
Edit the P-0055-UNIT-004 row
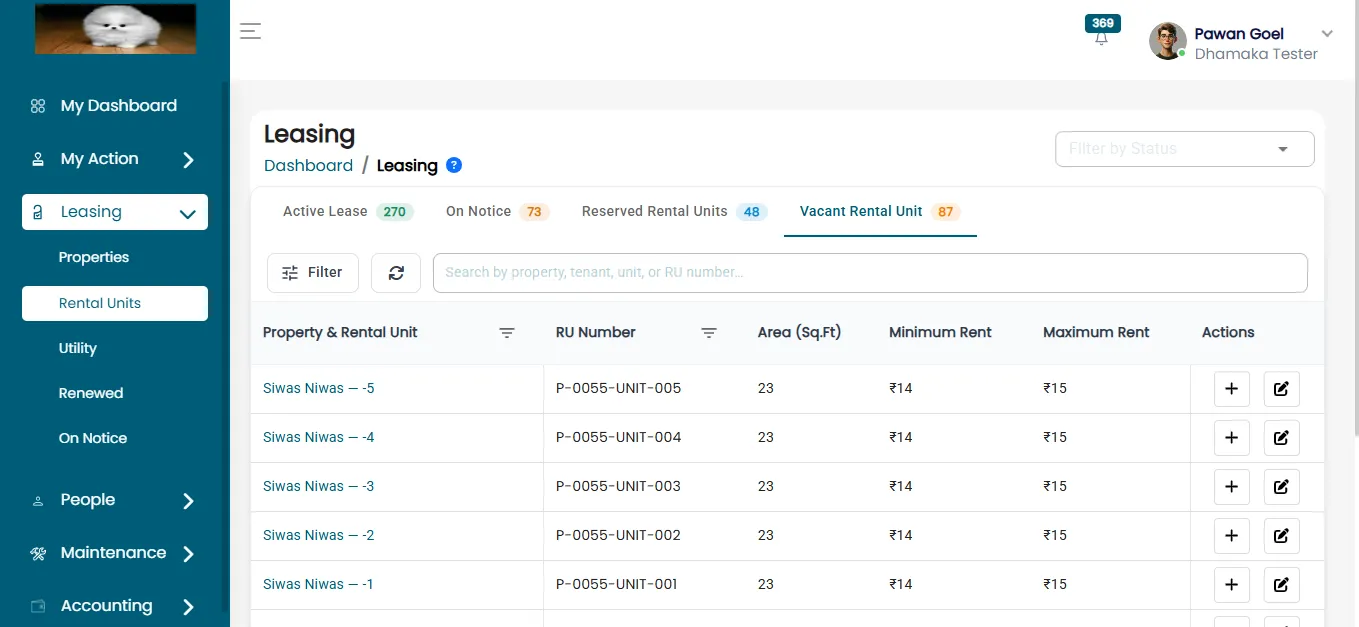1282,438
